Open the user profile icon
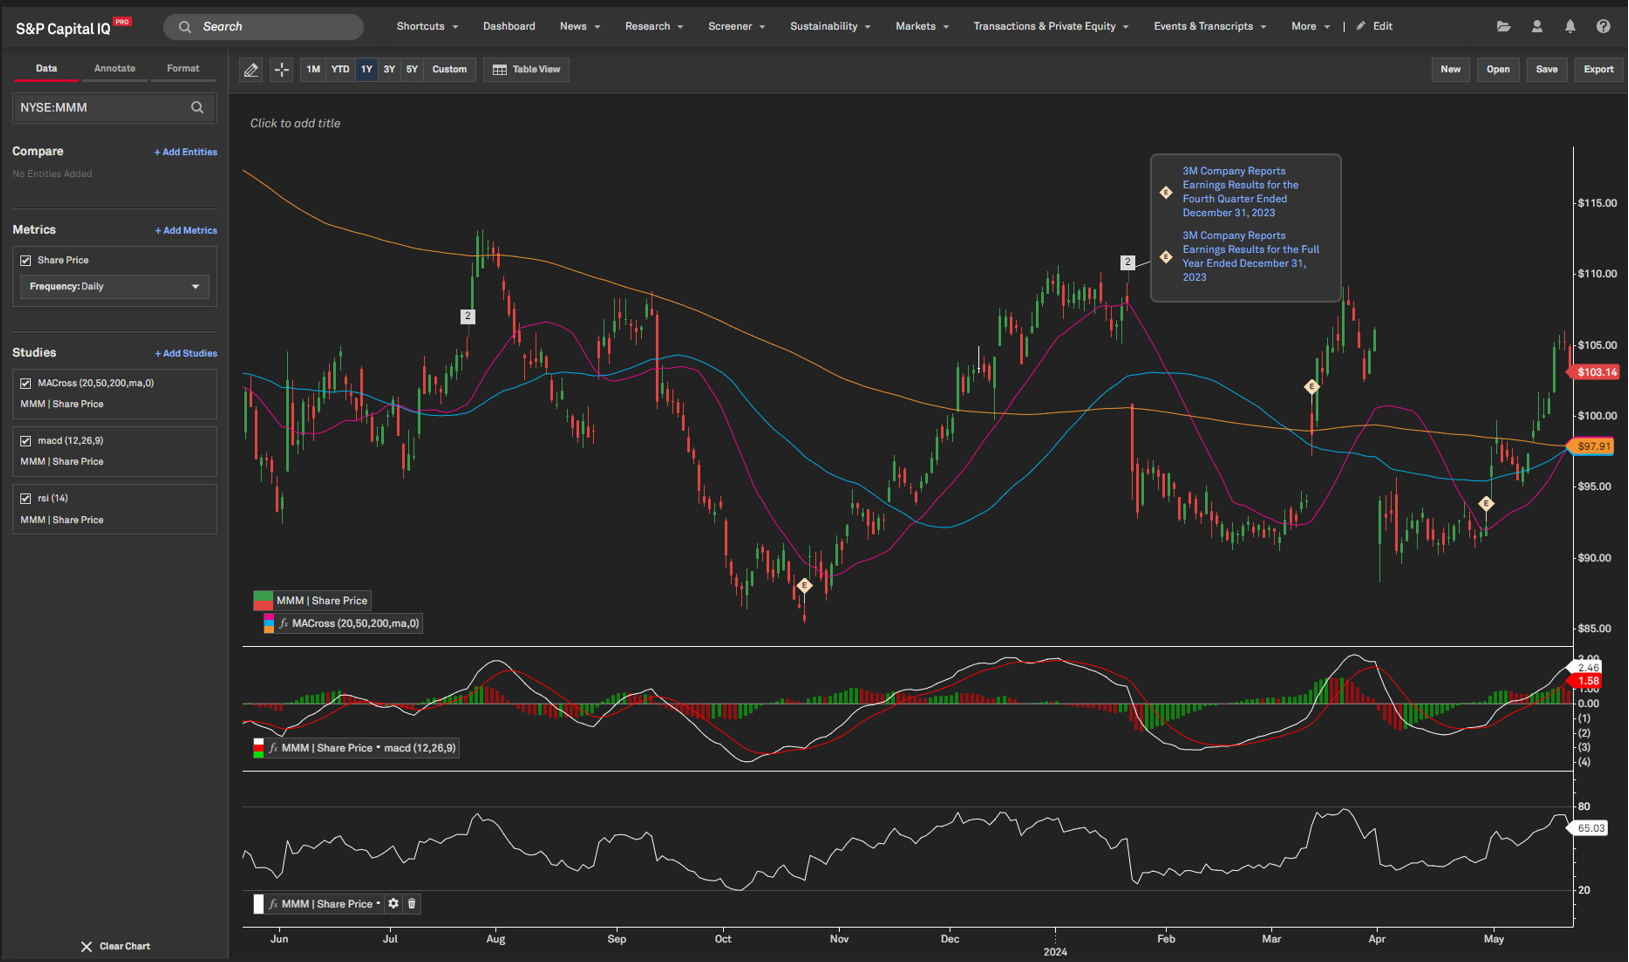1629x962 pixels. point(1537,27)
